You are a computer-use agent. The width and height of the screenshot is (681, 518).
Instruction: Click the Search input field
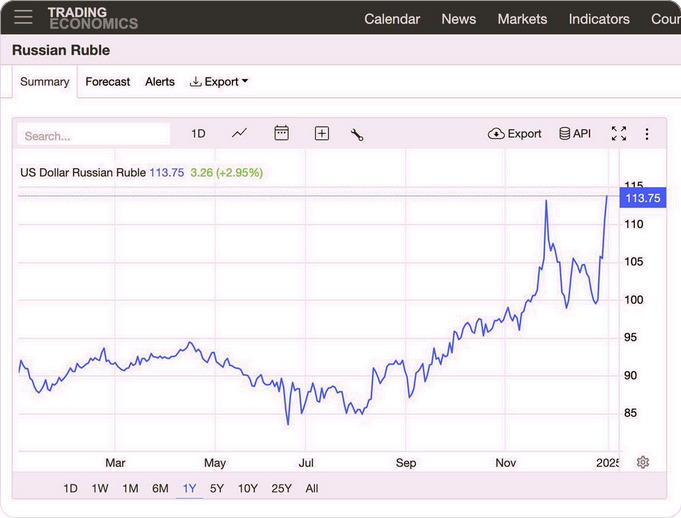coord(95,135)
